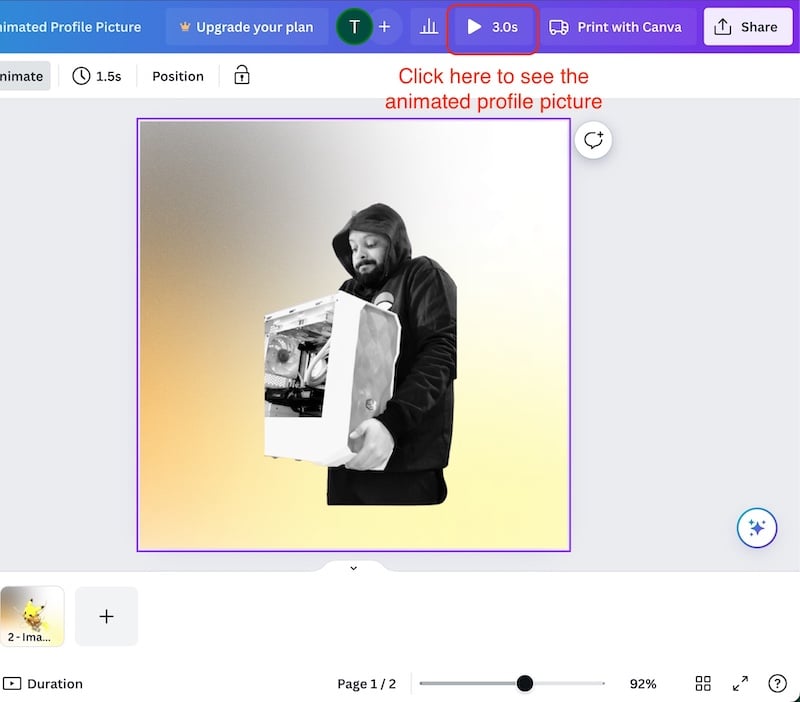Open the Share panel
Image resolution: width=800 pixels, height=702 pixels.
pos(748,27)
